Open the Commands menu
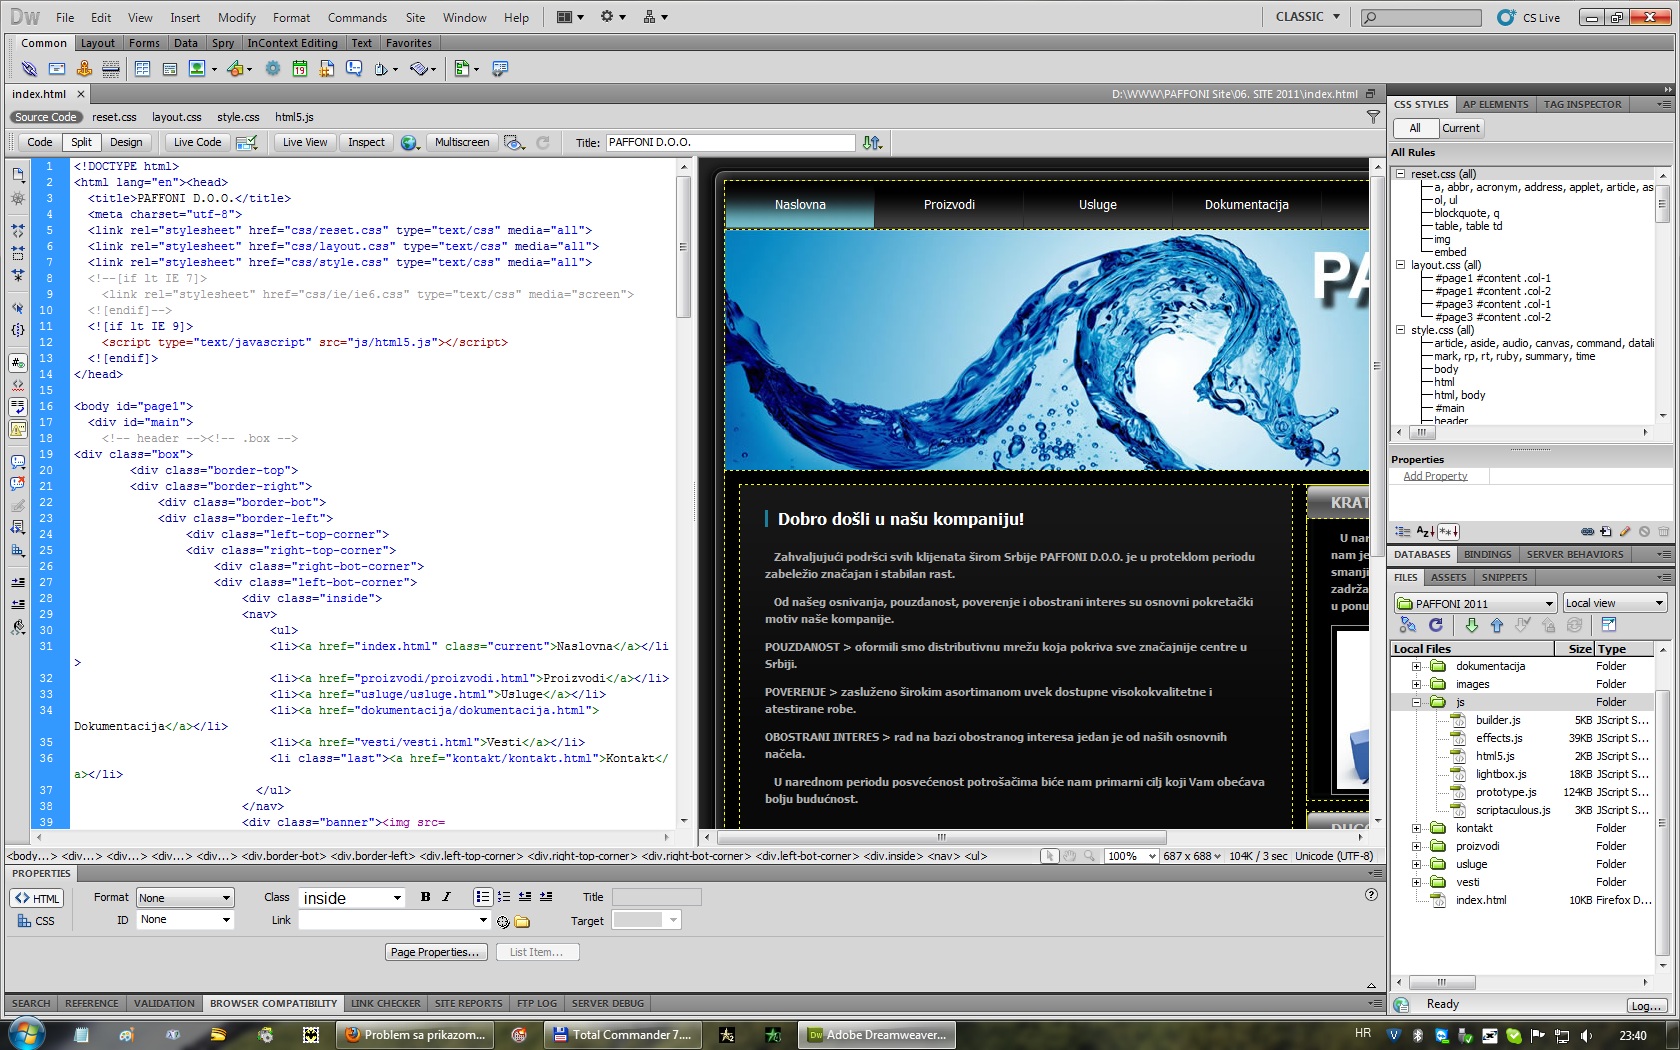Image resolution: width=1680 pixels, height=1050 pixels. point(357,17)
